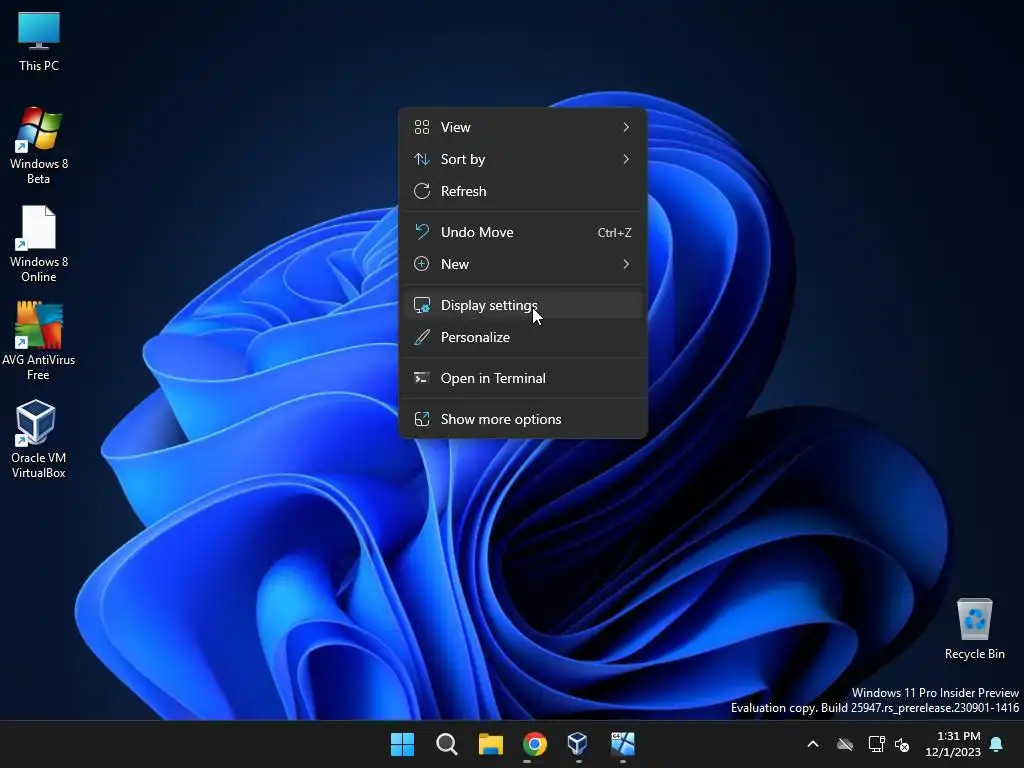Select Personalize in the context menu
Image resolution: width=1024 pixels, height=768 pixels.
pos(523,338)
